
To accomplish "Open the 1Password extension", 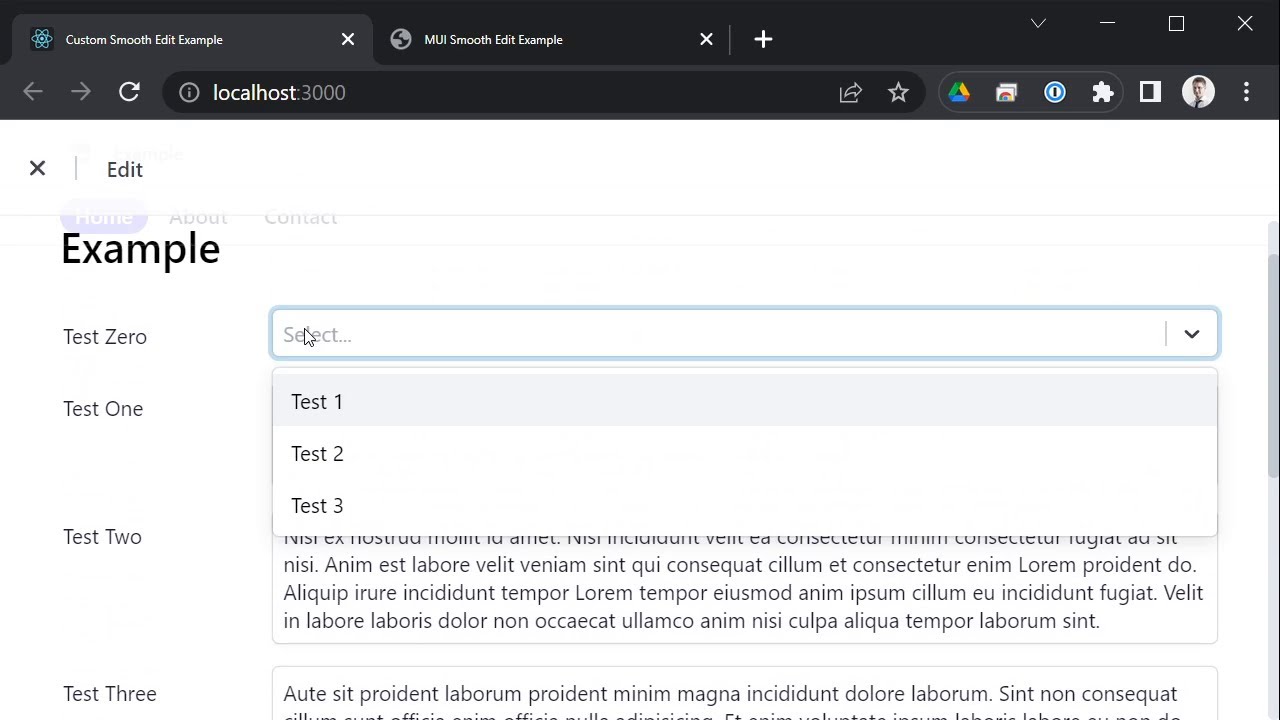I will click(x=1055, y=92).
